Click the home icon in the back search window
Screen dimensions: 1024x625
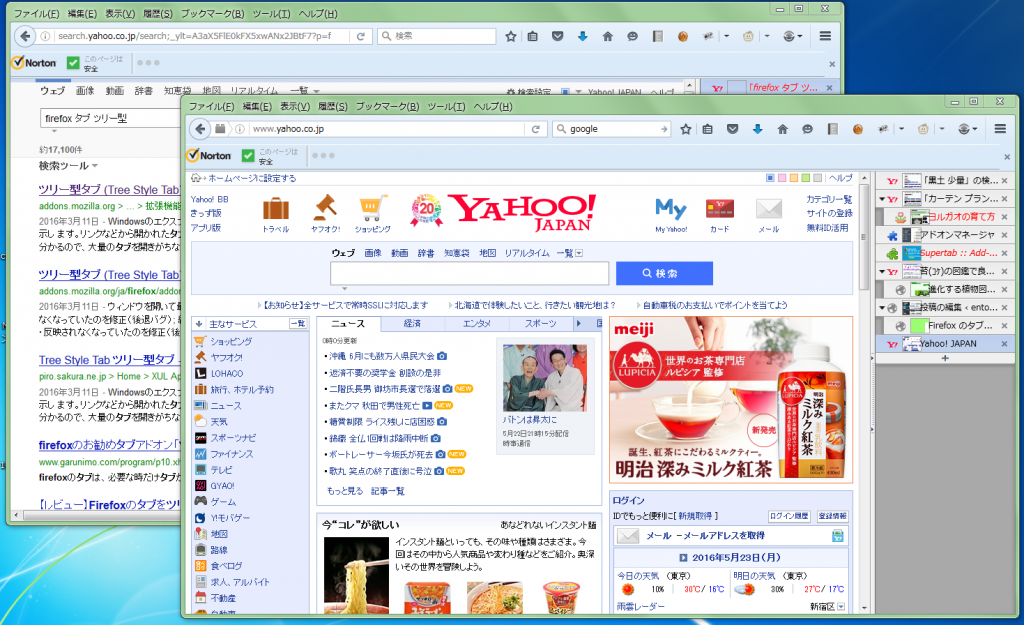(x=607, y=37)
